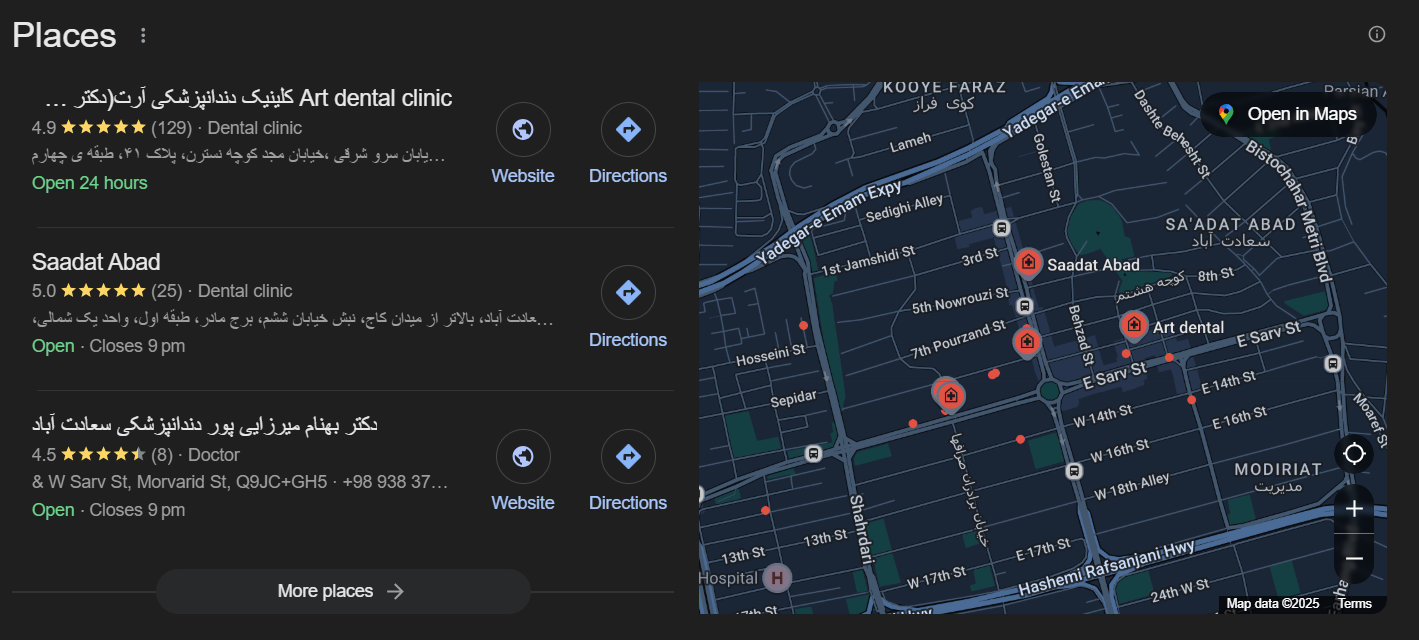
Task: Zoom in on the map
Action: (1354, 509)
